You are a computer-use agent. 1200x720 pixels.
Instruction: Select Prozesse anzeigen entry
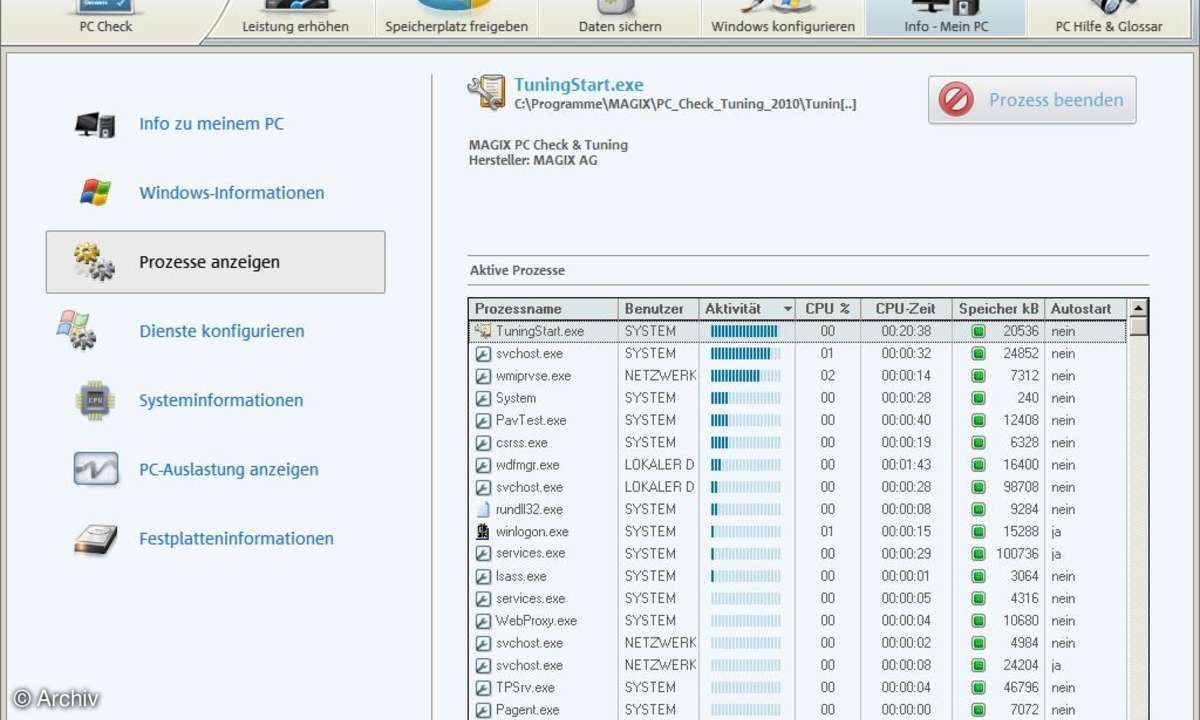coord(215,262)
